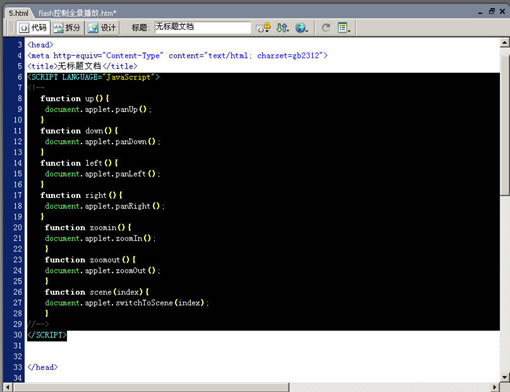Screen dimensions: 510x392
Task: Click the horizontal scrollbar right arrow
Action: [x=495, y=387]
